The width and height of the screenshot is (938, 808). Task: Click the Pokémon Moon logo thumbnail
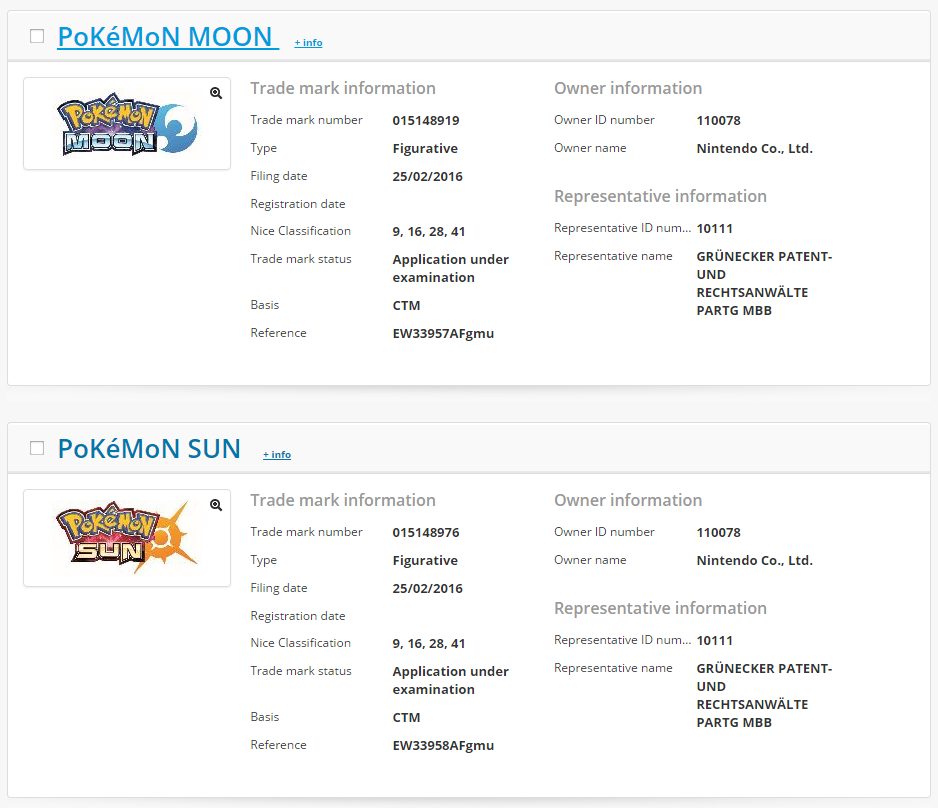coord(127,123)
